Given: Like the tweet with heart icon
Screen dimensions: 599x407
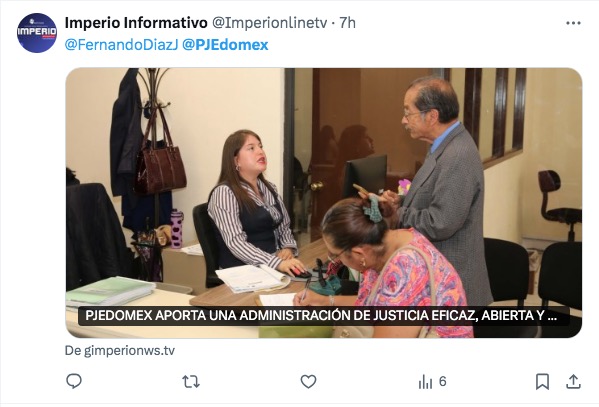Looking at the screenshot, I should tap(308, 381).
